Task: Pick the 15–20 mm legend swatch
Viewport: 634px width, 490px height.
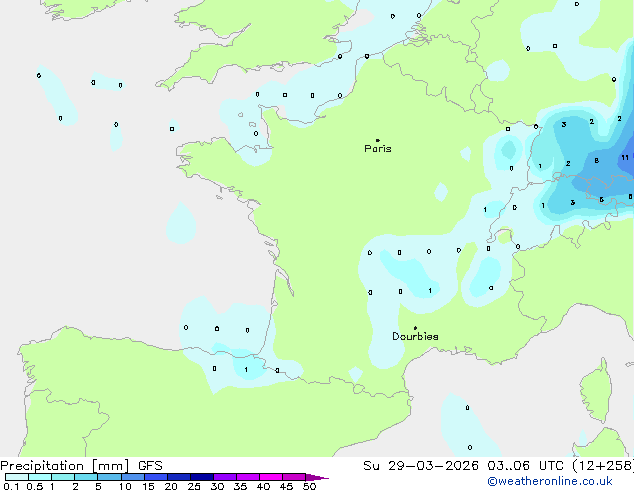Action: point(156,477)
